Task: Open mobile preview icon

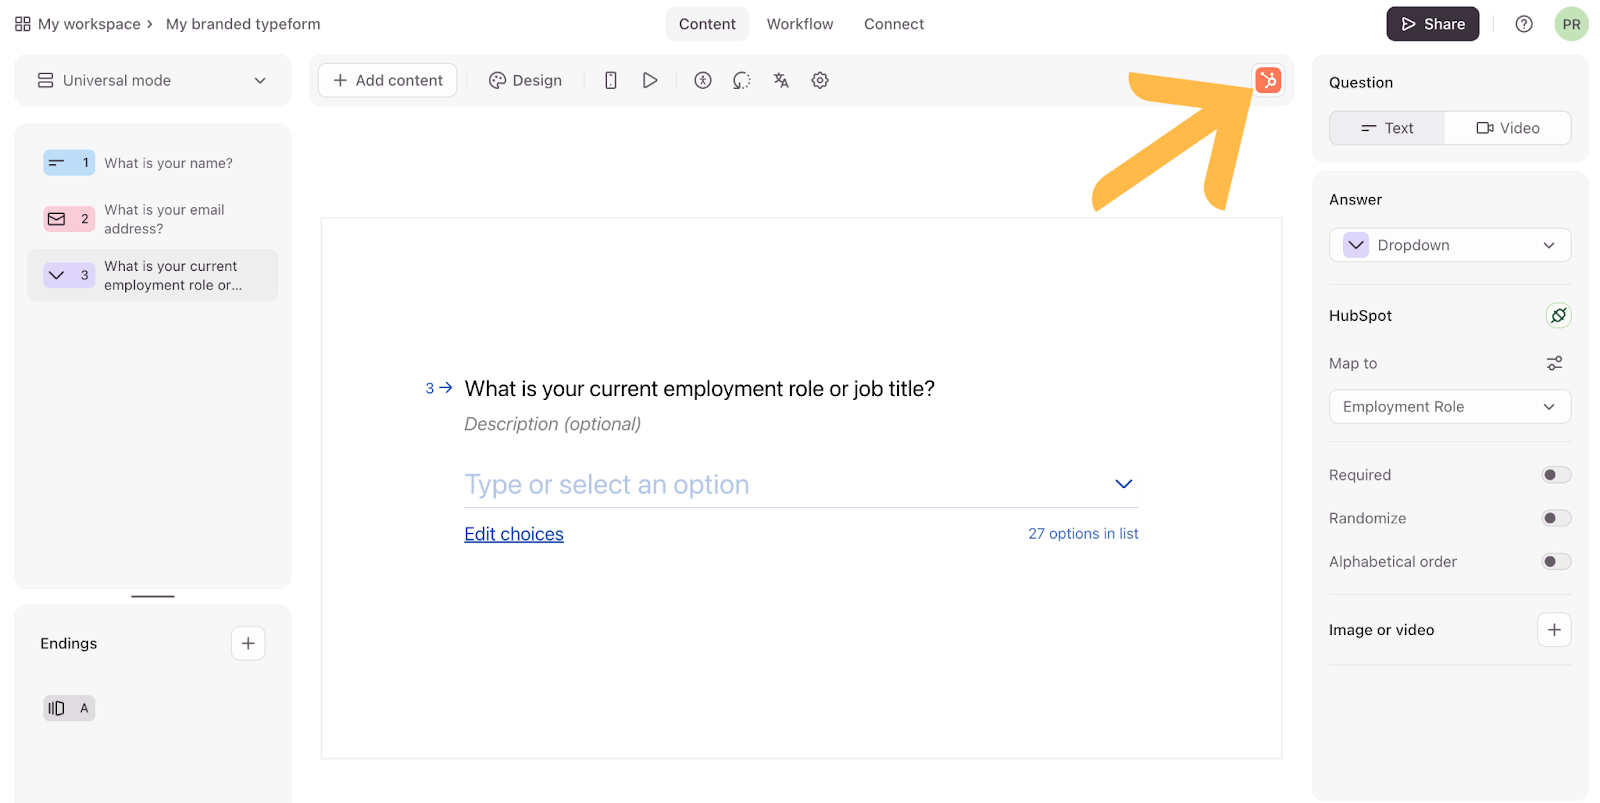Action: pyautogui.click(x=611, y=80)
